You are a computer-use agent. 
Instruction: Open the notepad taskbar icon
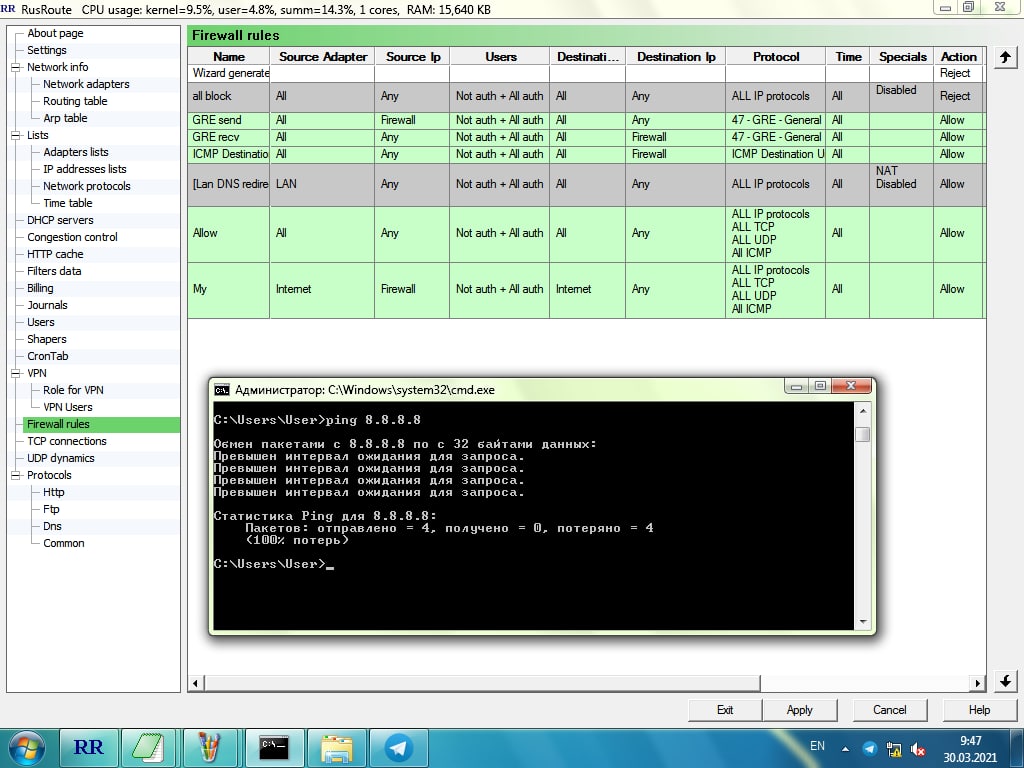(148, 747)
